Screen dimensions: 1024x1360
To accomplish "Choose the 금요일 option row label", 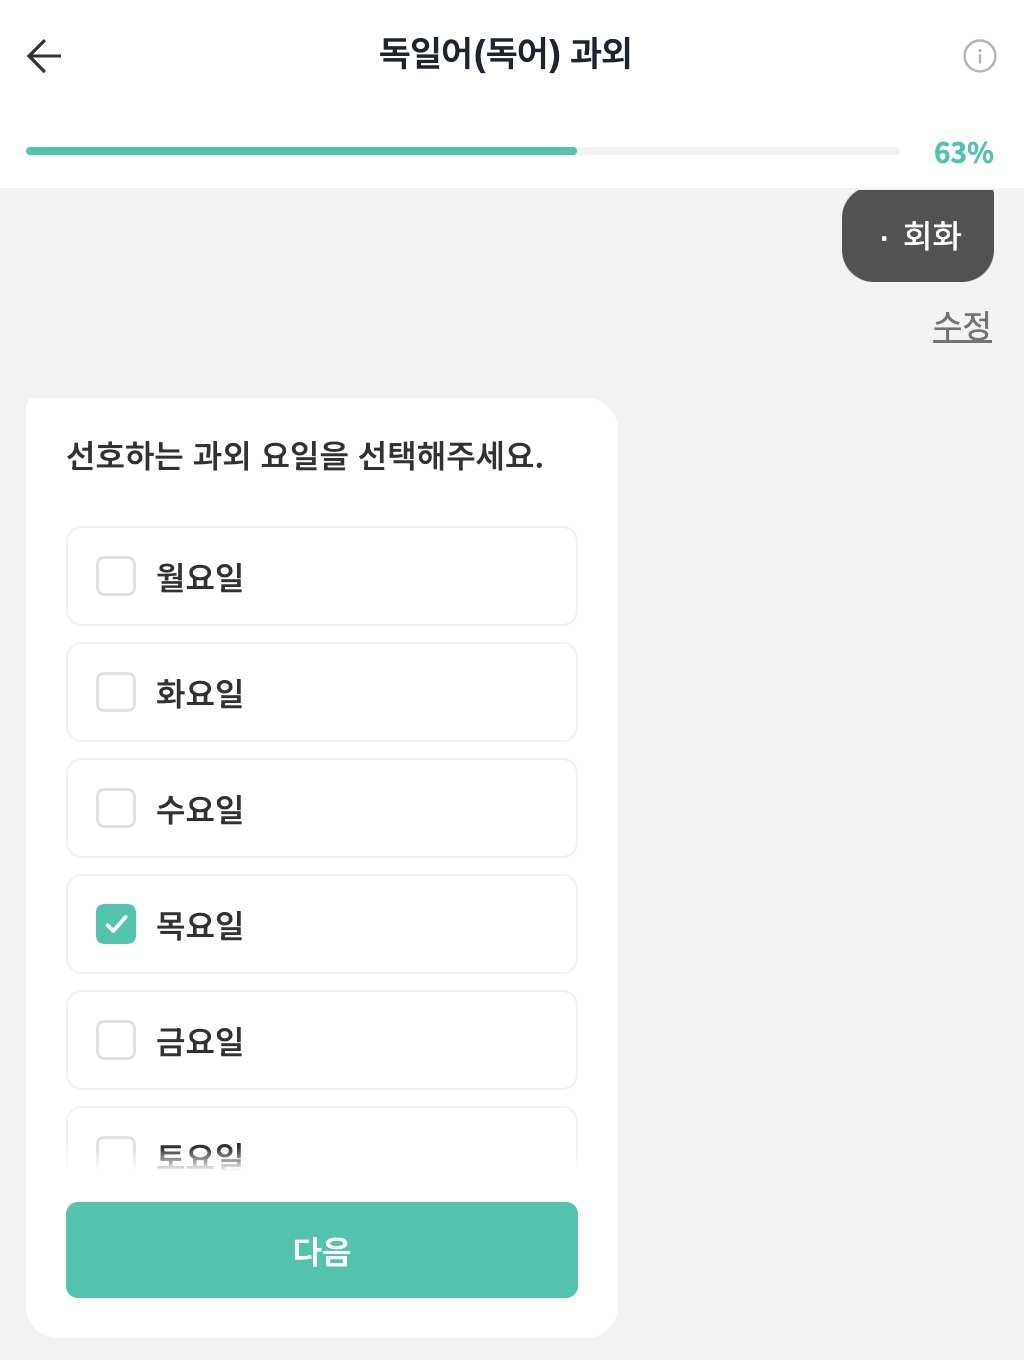I will click(x=200, y=1041).
